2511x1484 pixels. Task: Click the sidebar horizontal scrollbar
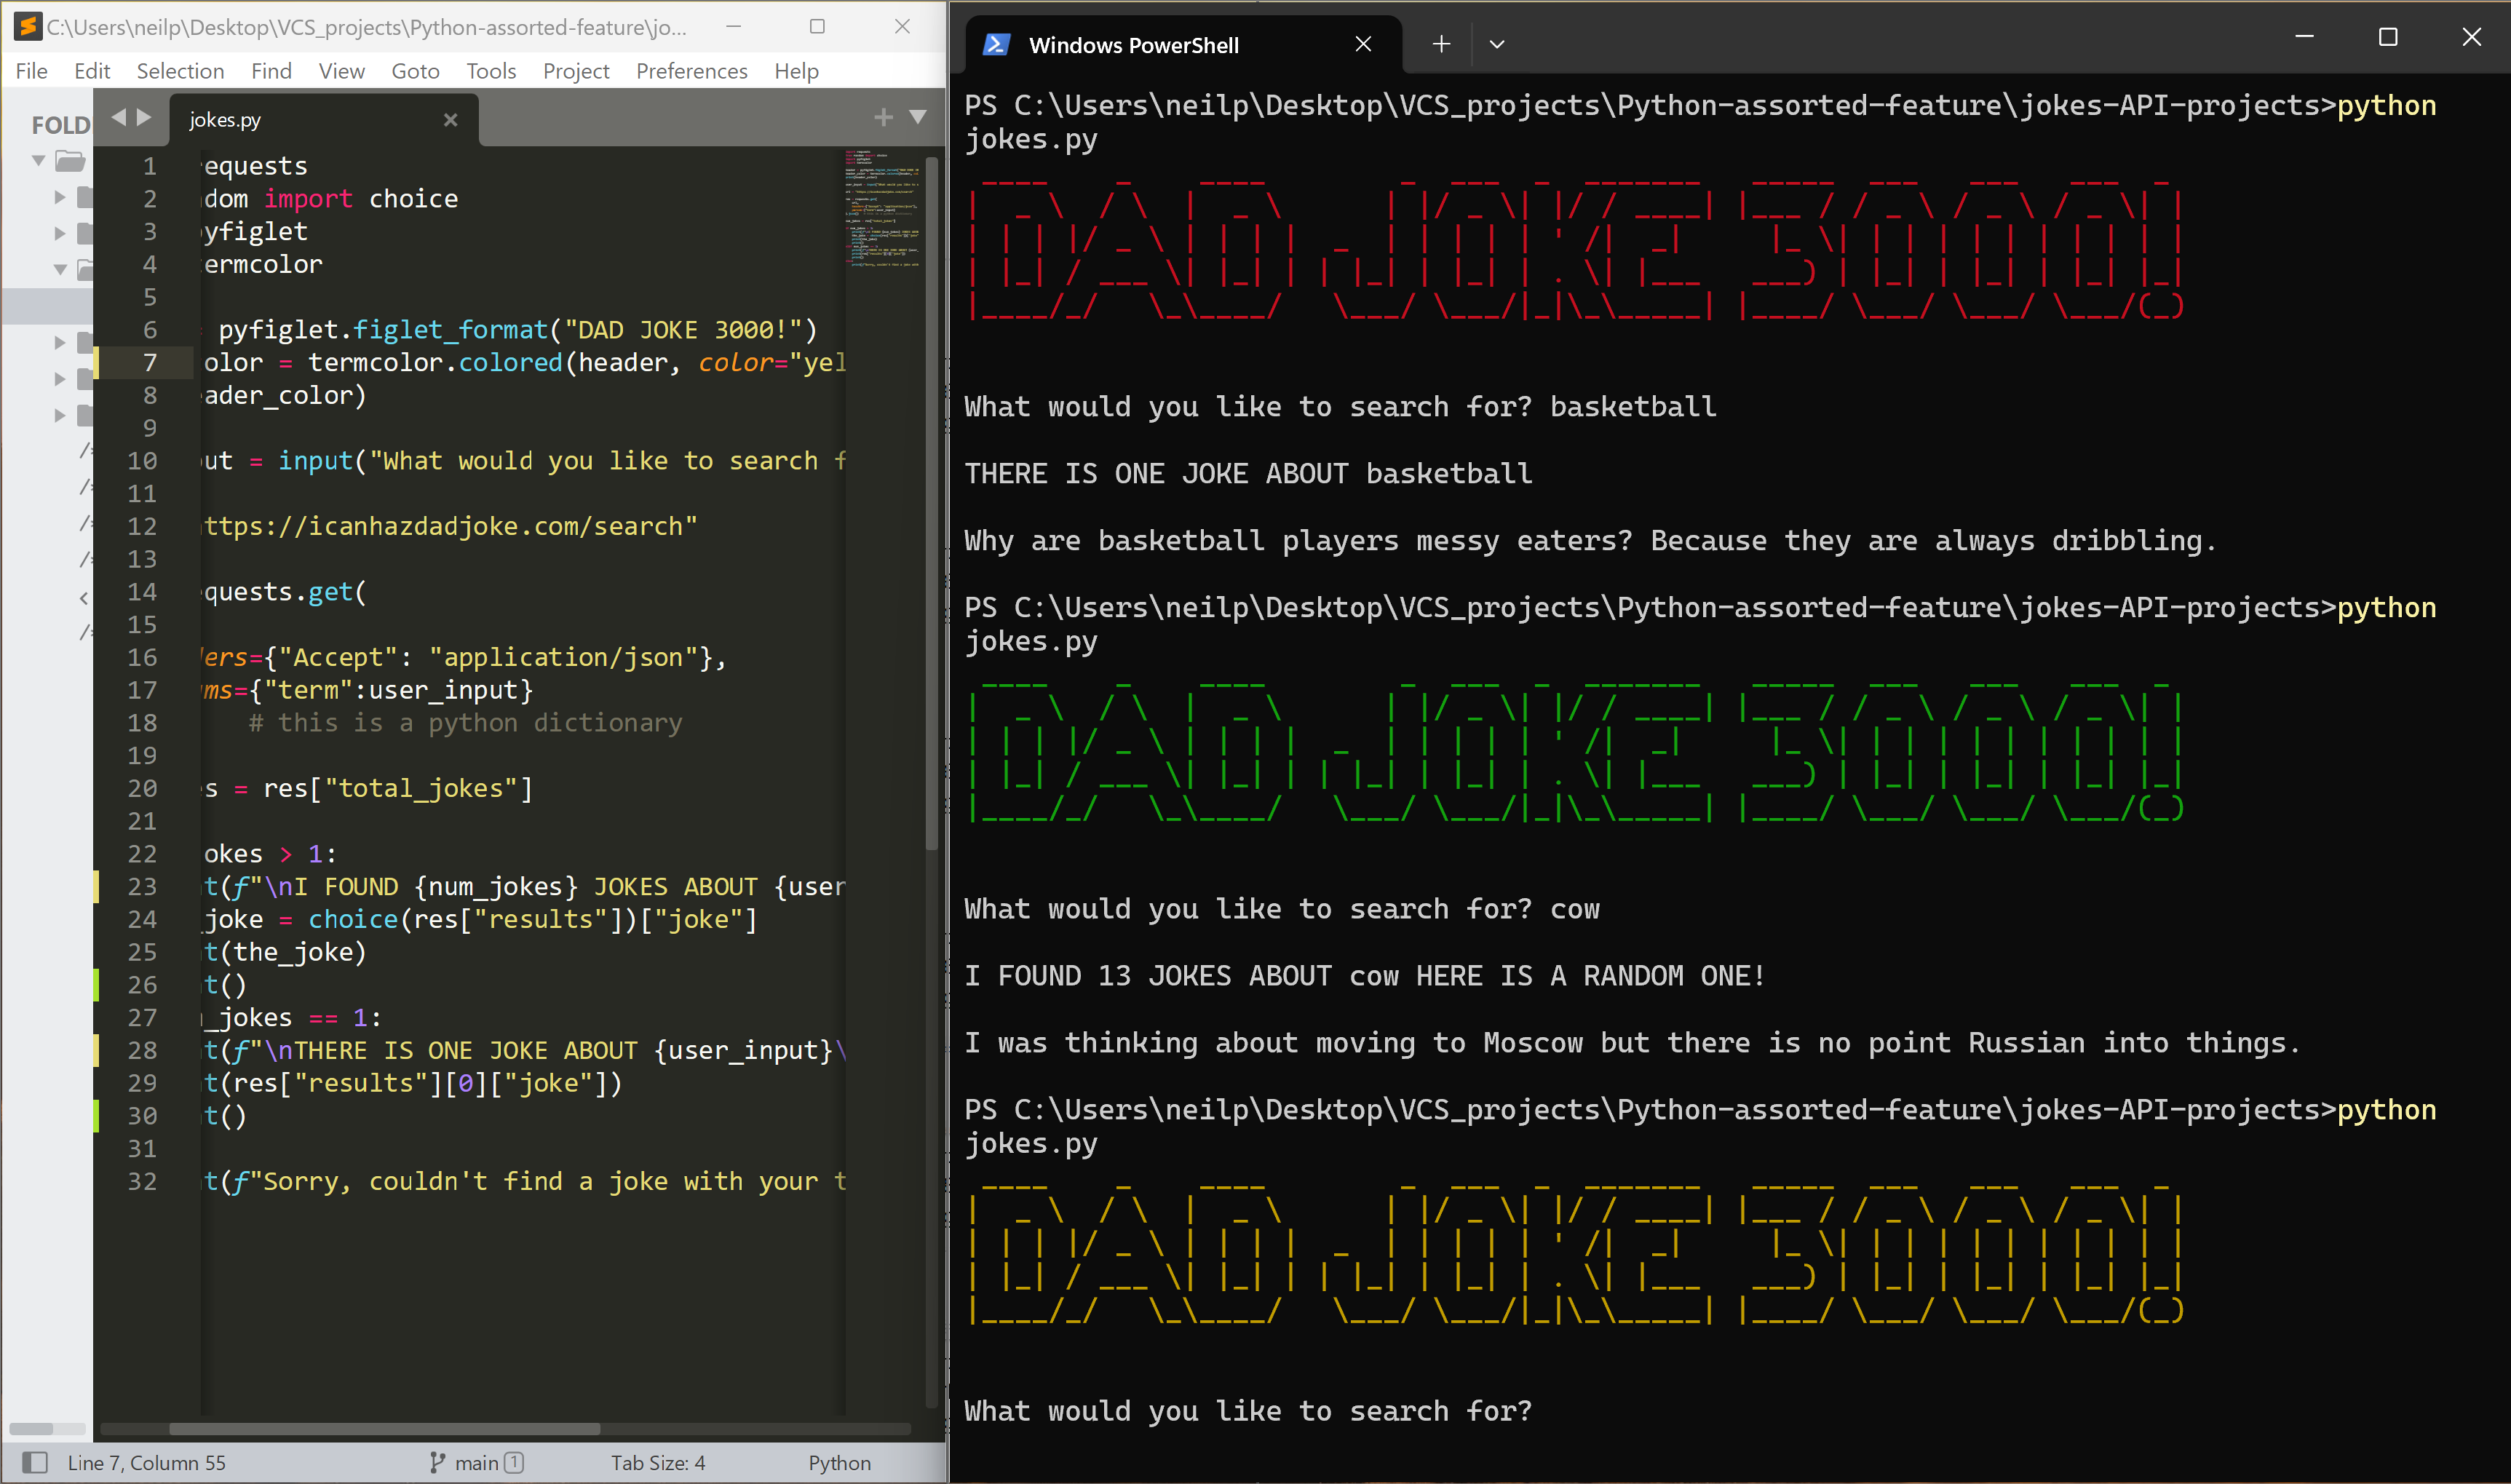[47, 1429]
